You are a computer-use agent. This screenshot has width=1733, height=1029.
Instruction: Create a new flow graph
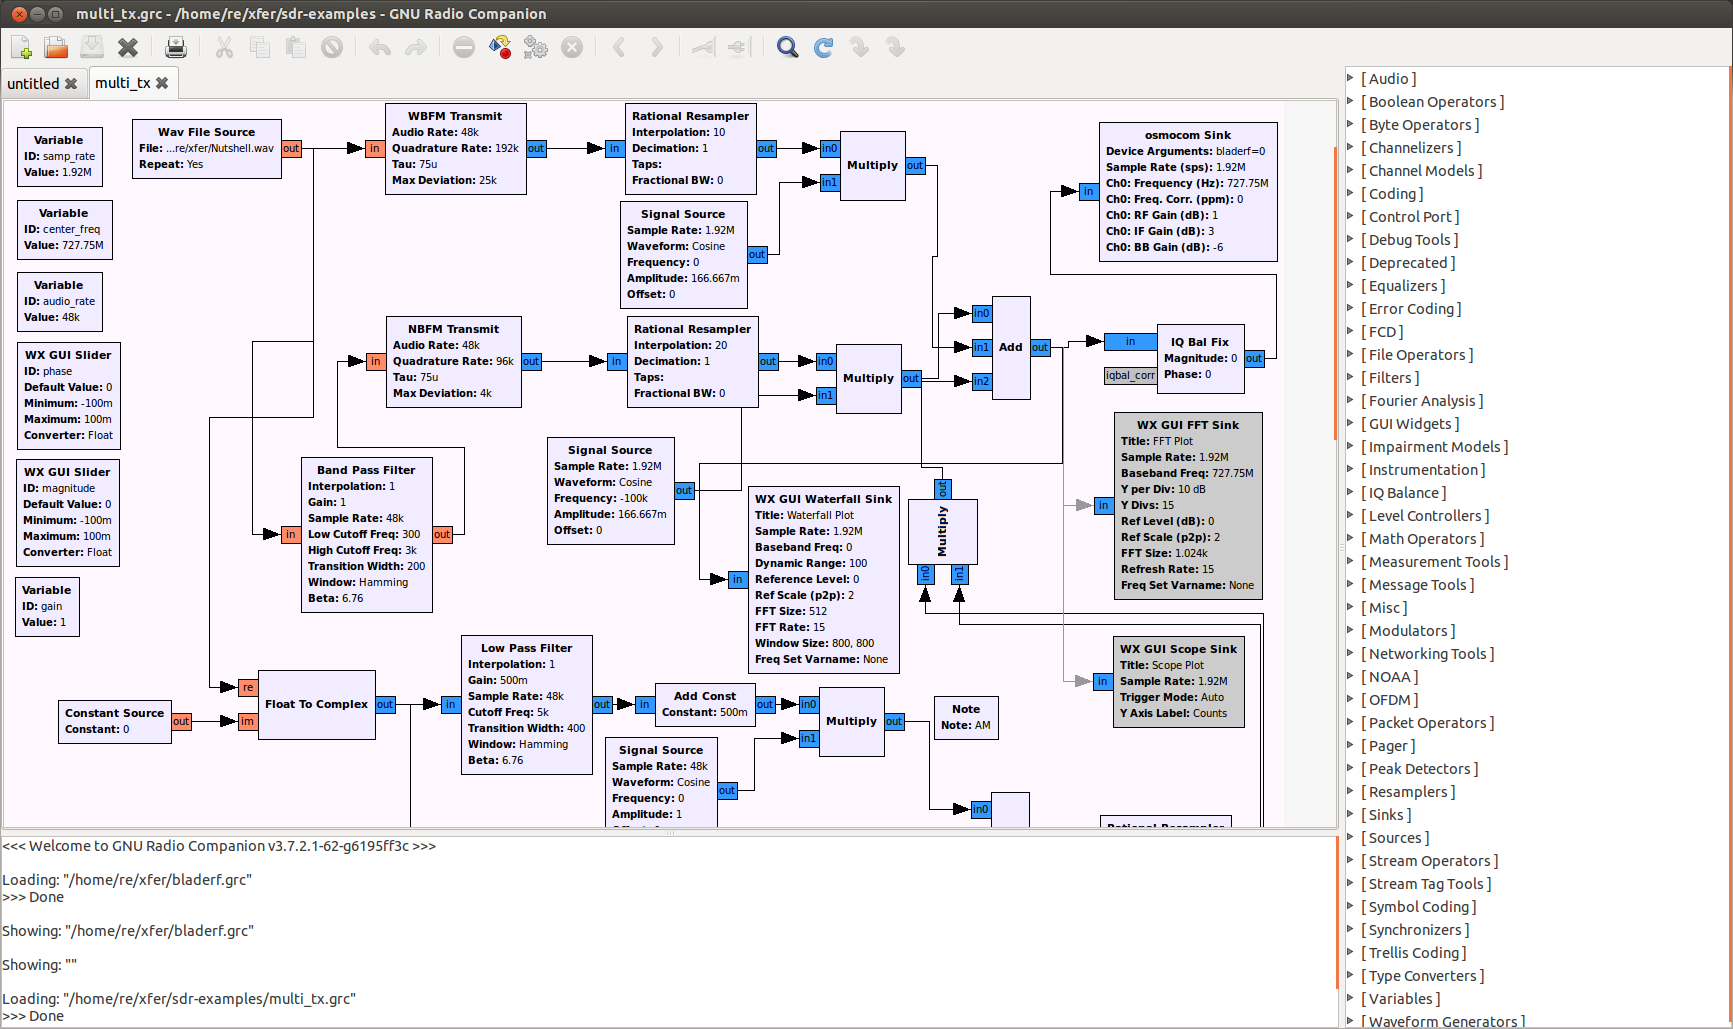21,47
